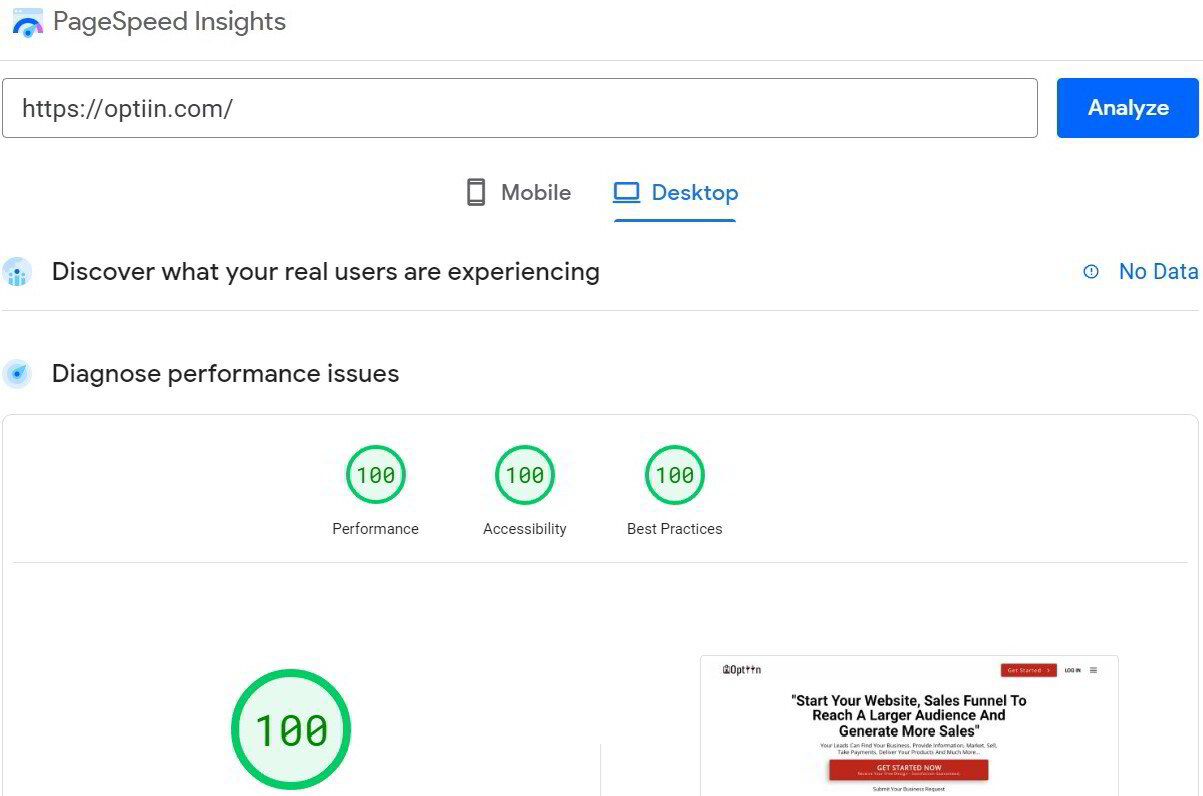Screen dimensions: 1203x796
Task: Click the Accessibility 100 score gauge
Action: (524, 474)
